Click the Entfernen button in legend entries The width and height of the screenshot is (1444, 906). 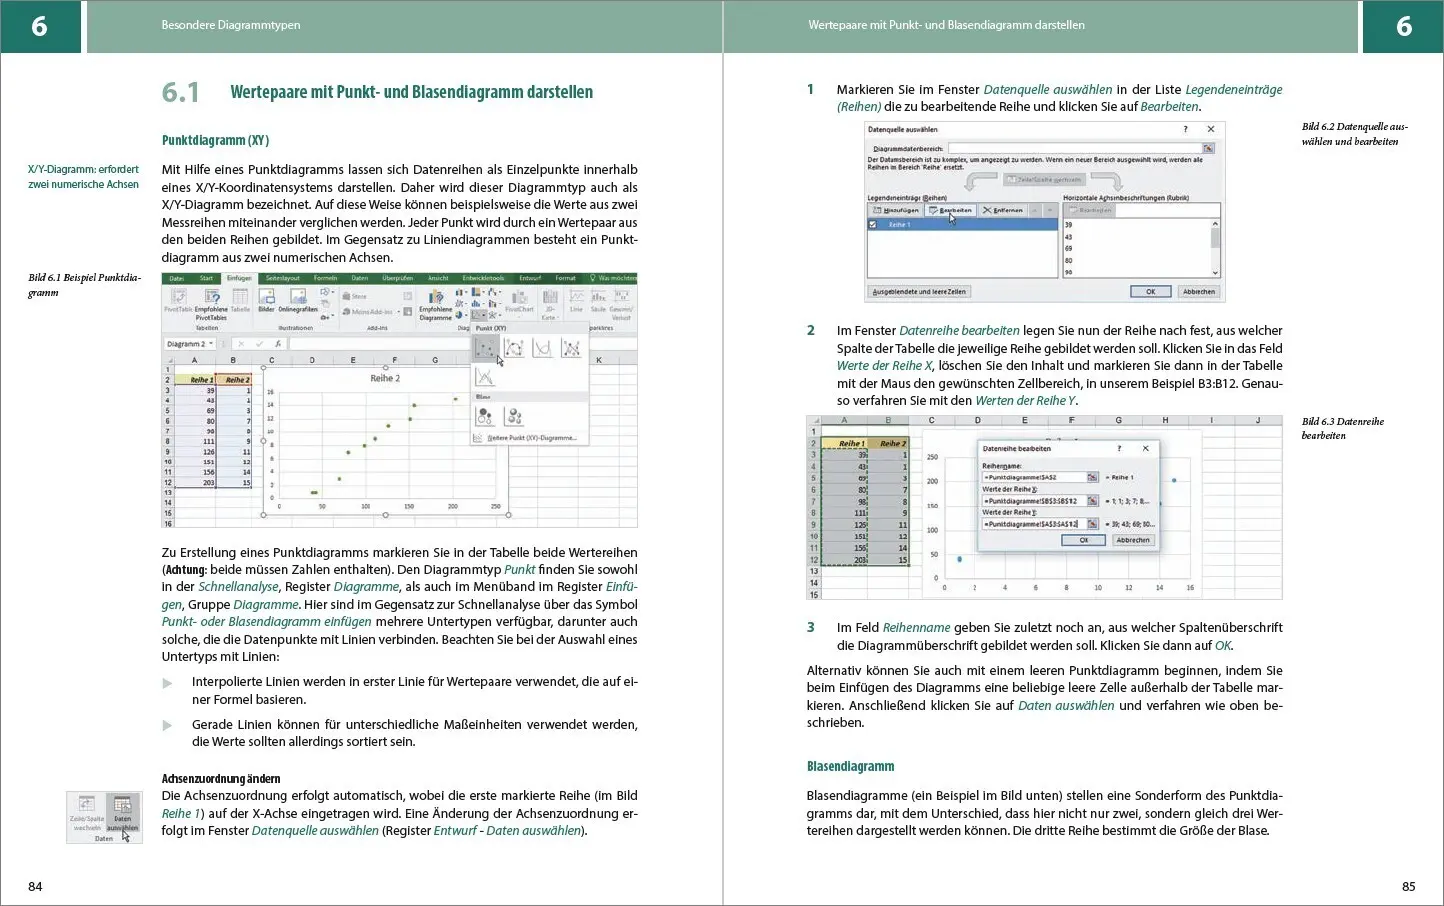(1002, 210)
